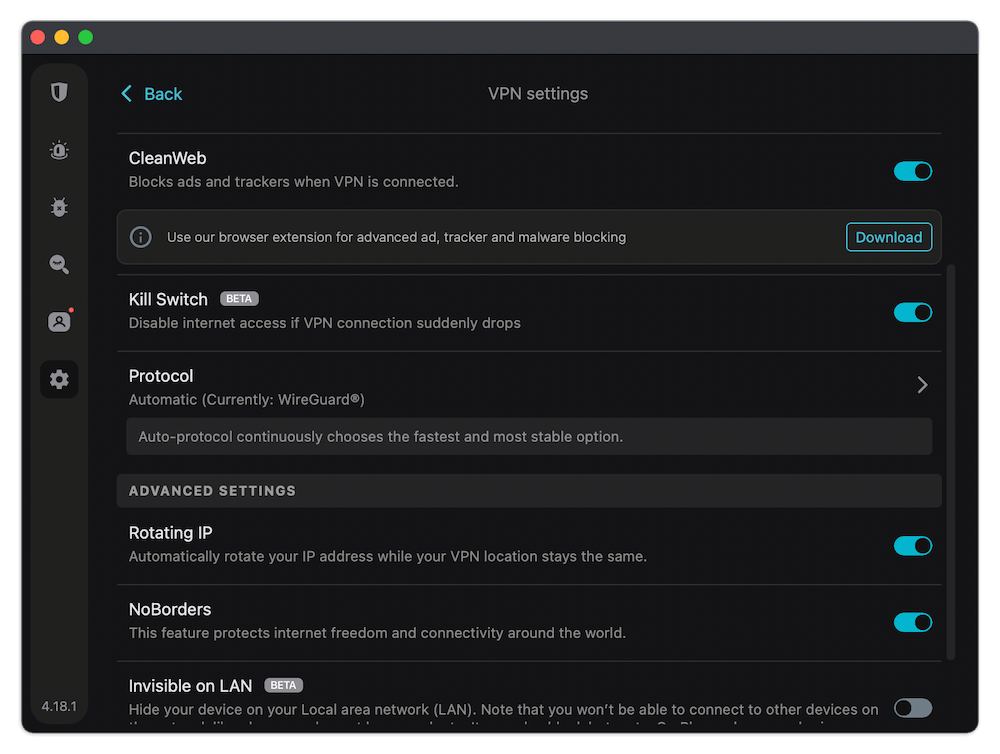1000x754 pixels.
Task: Turn off the CleanWeb toggle
Action: [x=912, y=171]
